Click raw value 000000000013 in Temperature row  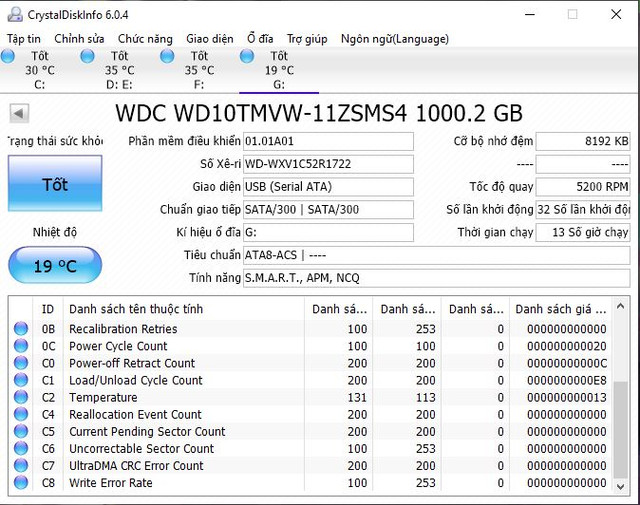pos(567,397)
